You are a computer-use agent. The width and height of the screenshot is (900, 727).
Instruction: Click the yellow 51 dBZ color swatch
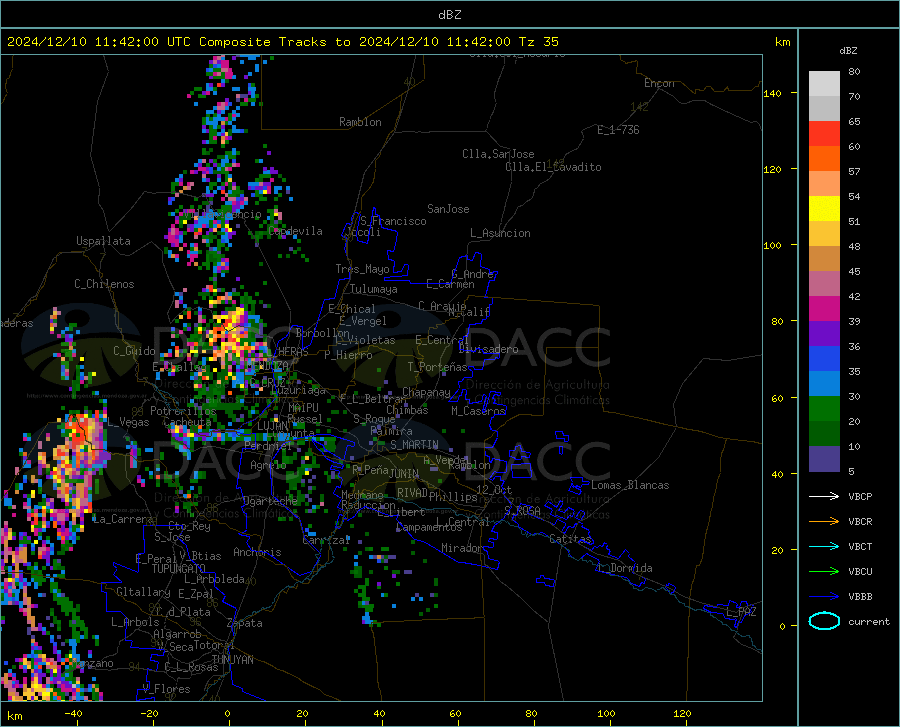[x=824, y=209]
